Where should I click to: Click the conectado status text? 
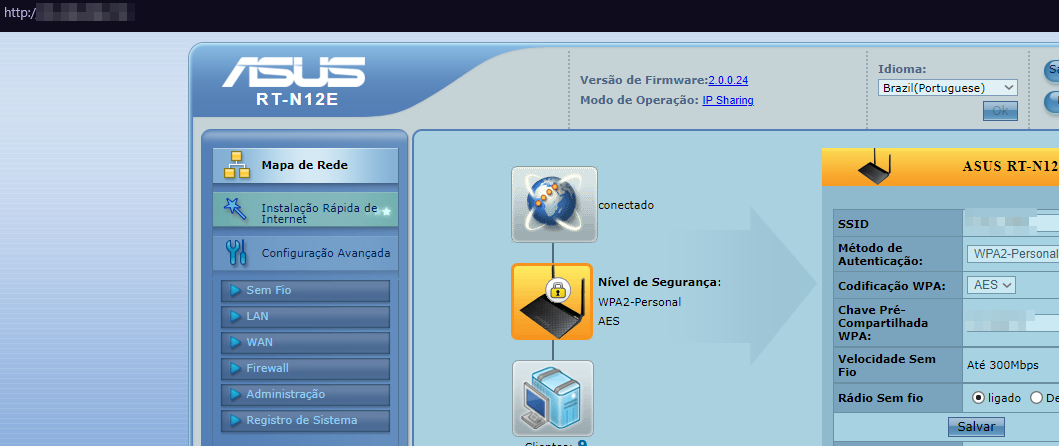coord(626,205)
